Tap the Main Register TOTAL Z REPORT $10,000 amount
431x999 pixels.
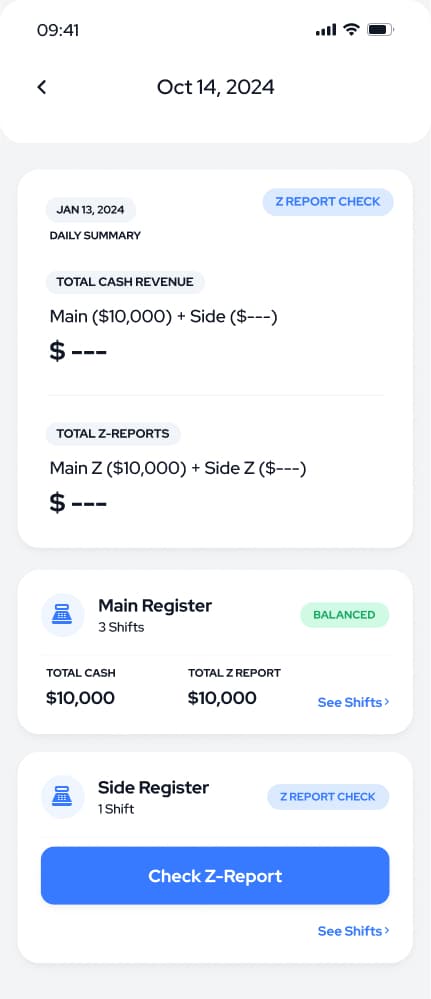point(222,698)
